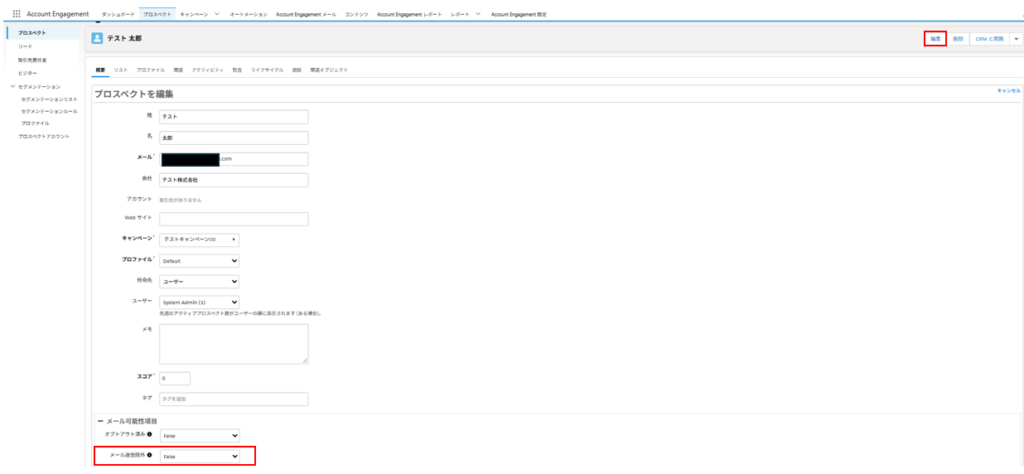Open セグメンテーションルール in the sidebar
1024x474 pixels.
click(49, 111)
